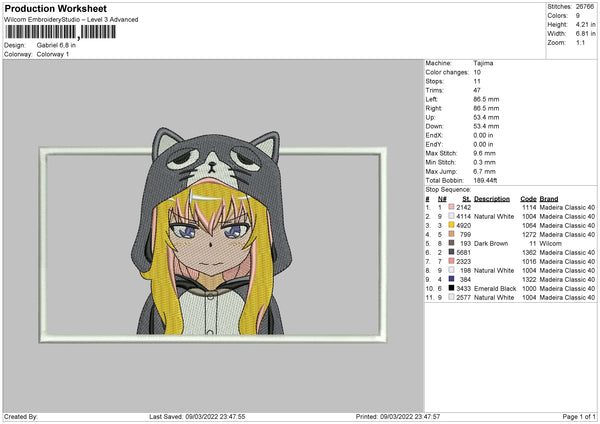Click the Down extent label
The width and height of the screenshot is (600, 424).
434,126
